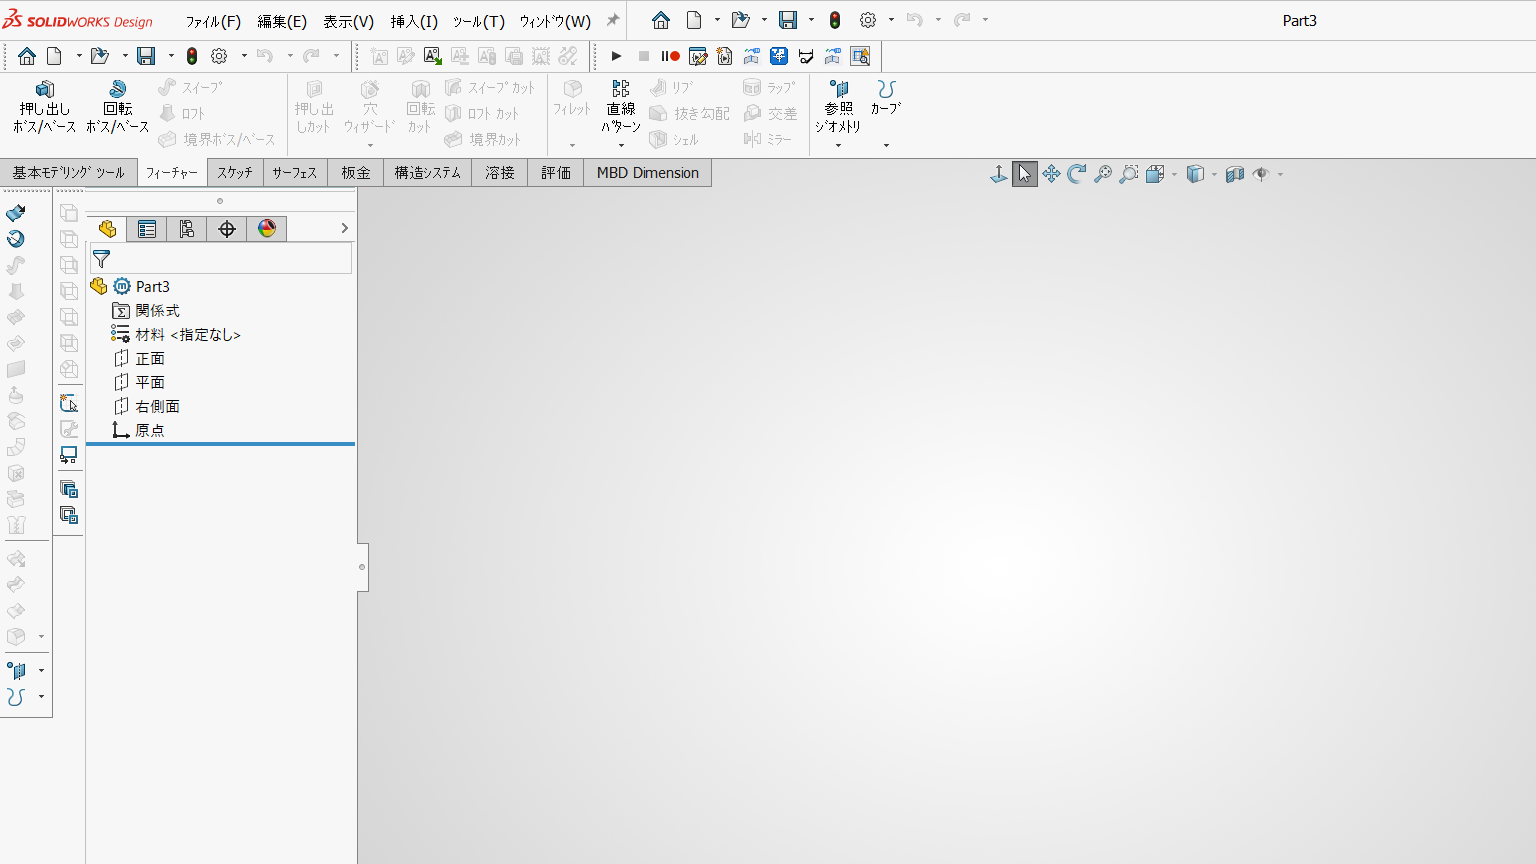Click the 押し出しボス/ベース extrude feature

coord(44,107)
